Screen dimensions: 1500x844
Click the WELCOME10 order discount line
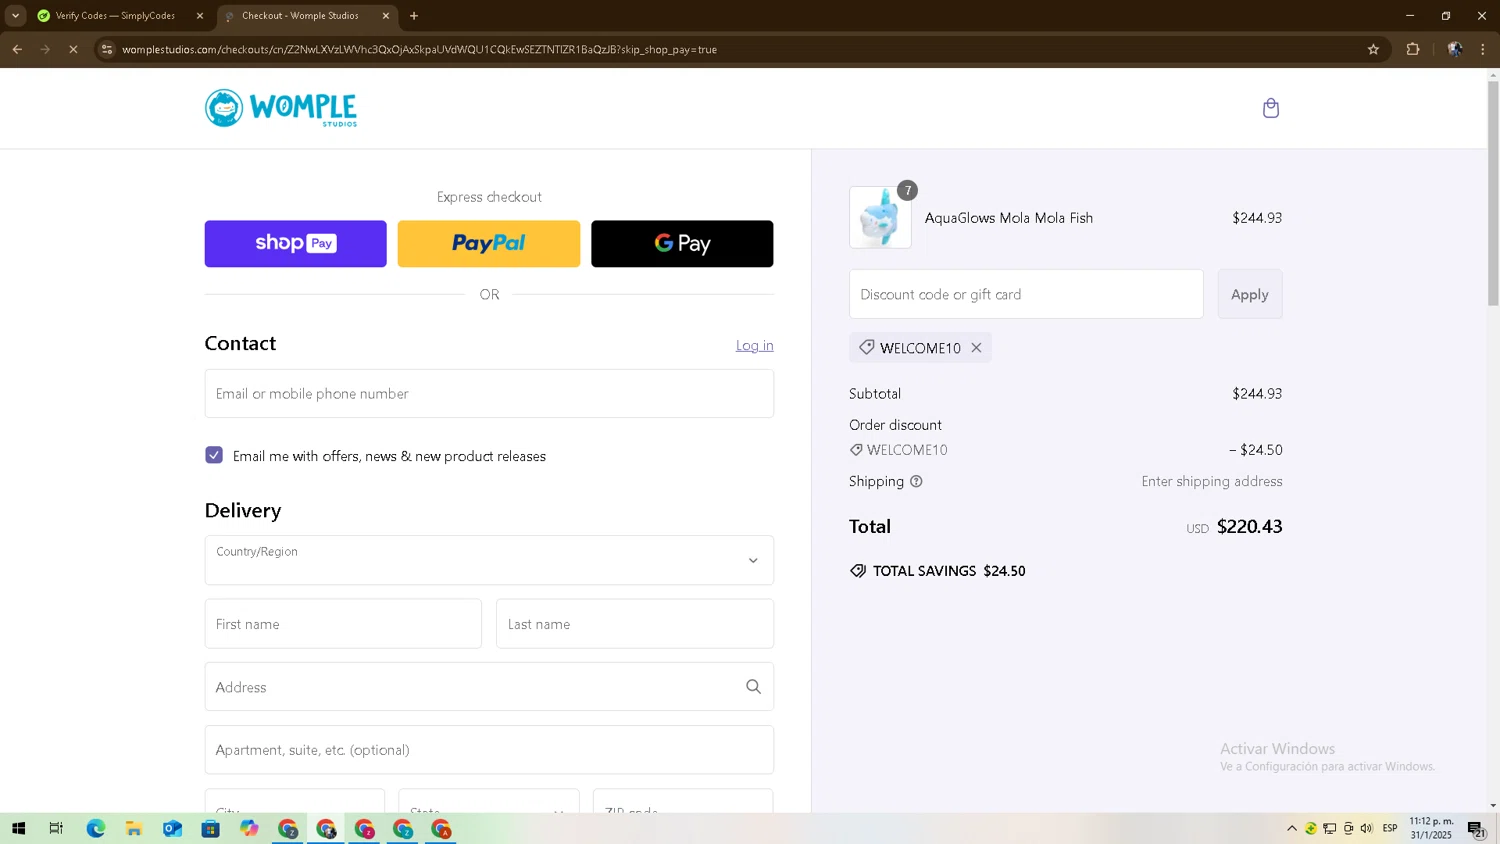pyautogui.click(x=1066, y=450)
